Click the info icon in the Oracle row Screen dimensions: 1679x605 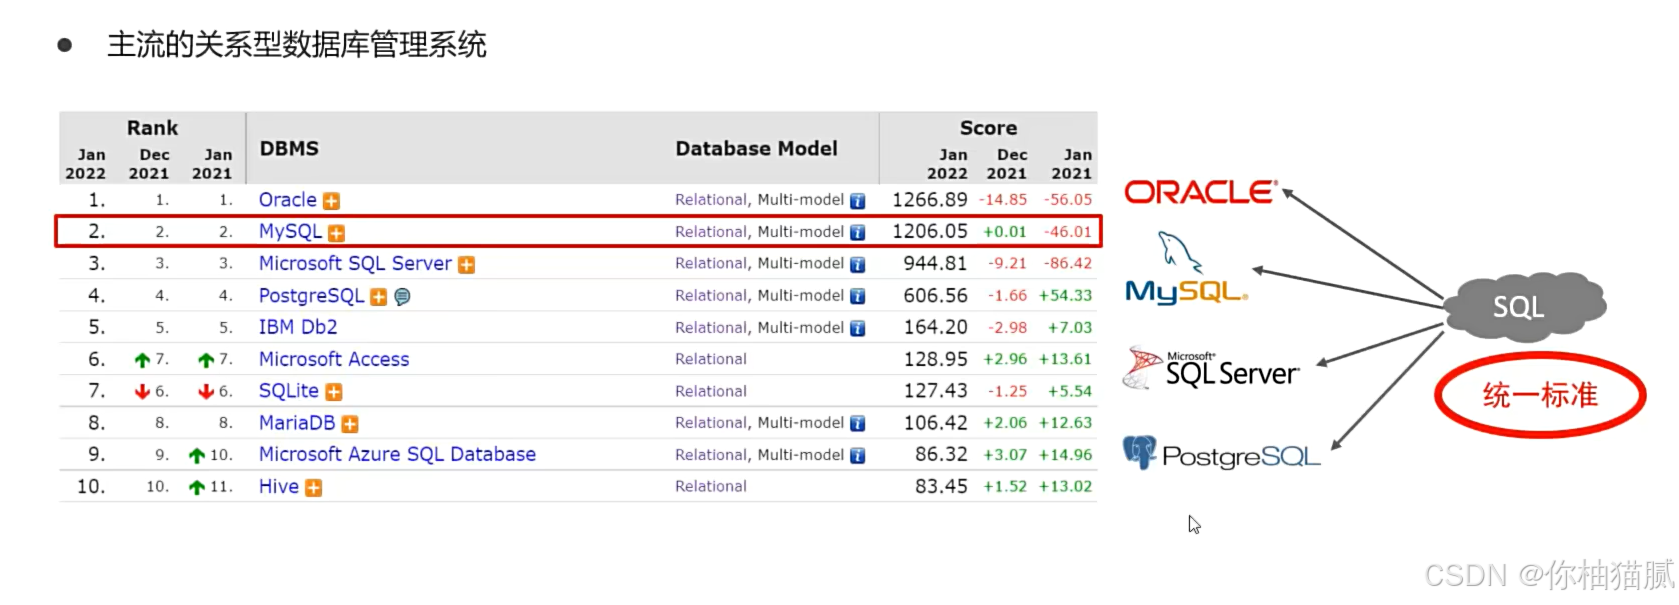pos(857,201)
